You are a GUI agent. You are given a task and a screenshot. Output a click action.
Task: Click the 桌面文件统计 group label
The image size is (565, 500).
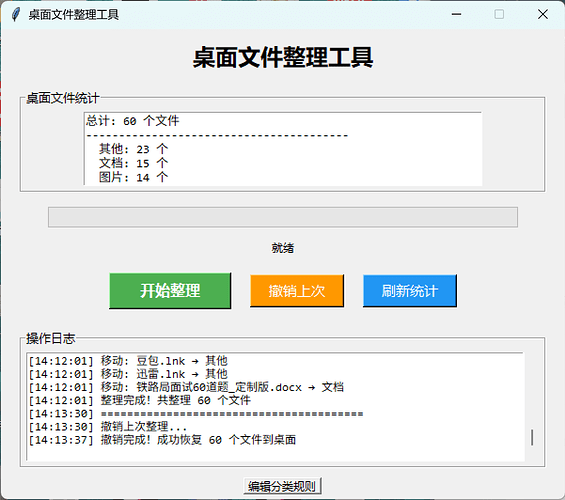63,98
